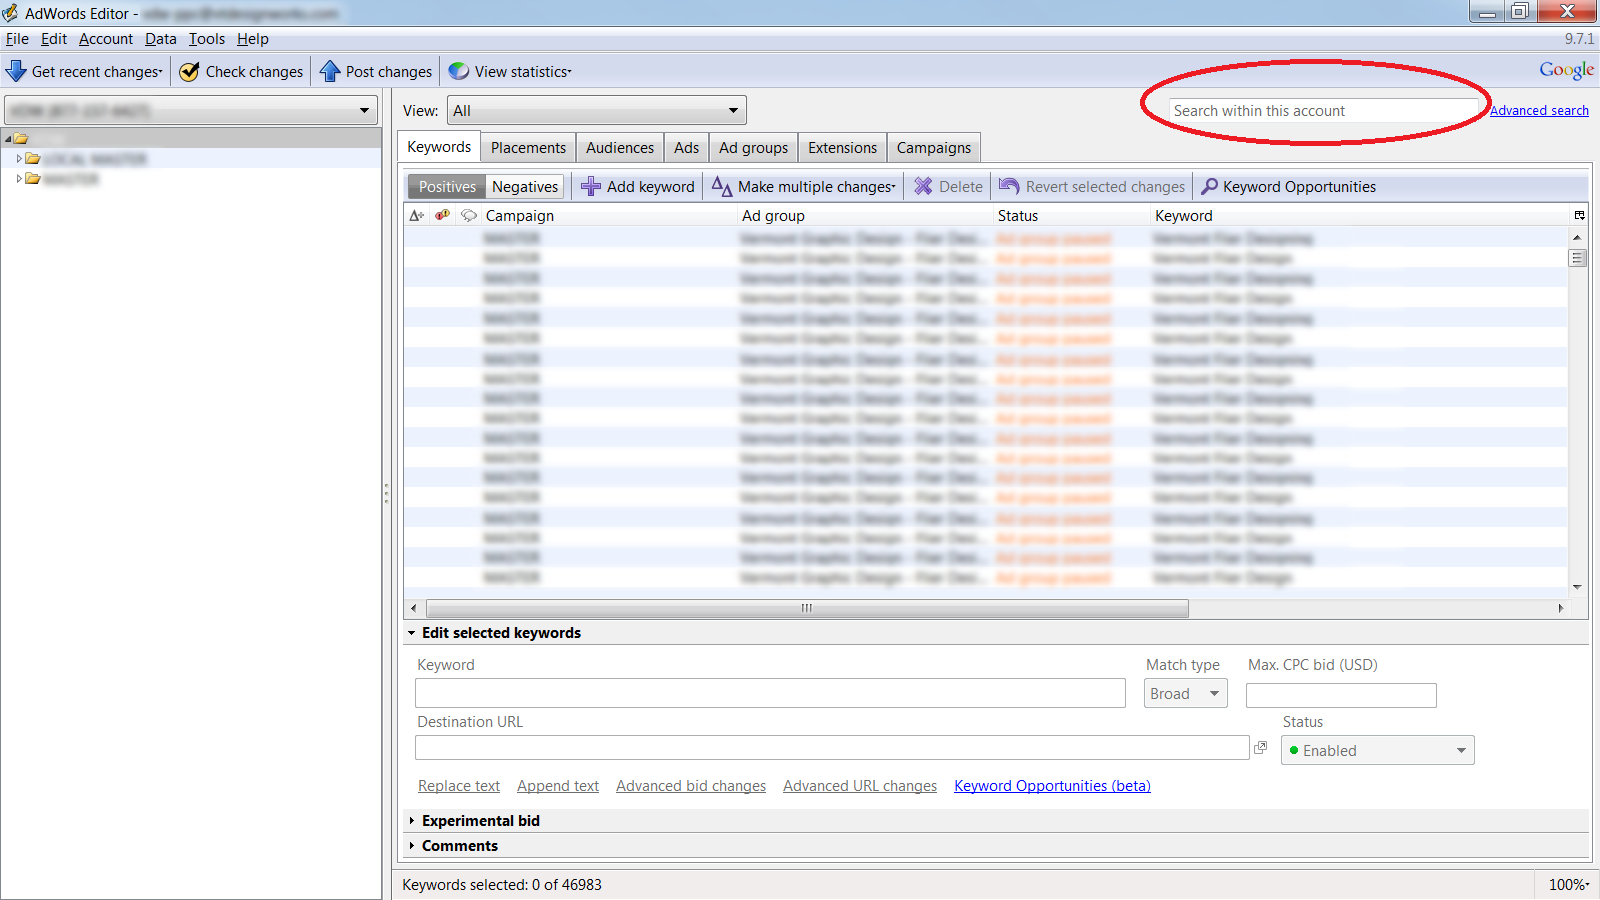1600x900 pixels.
Task: Toggle the Positives keyword filter
Action: pyautogui.click(x=447, y=186)
